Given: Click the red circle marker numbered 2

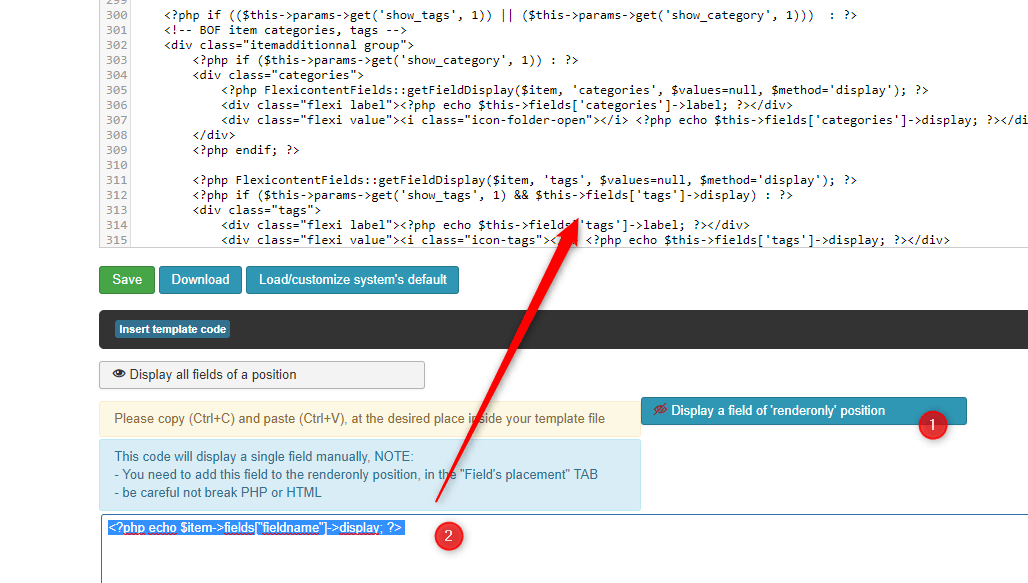Looking at the screenshot, I should tap(448, 537).
